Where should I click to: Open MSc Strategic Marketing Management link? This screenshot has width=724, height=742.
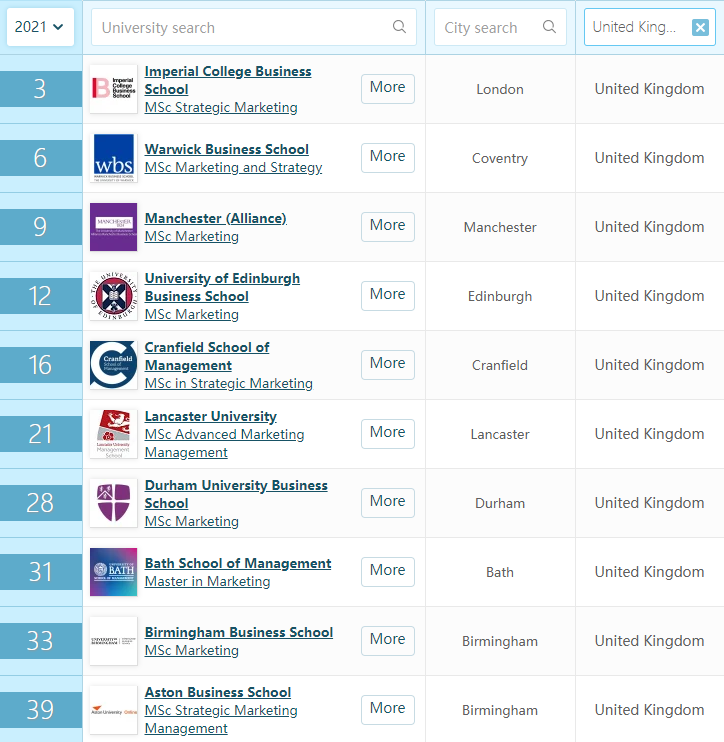(221, 719)
